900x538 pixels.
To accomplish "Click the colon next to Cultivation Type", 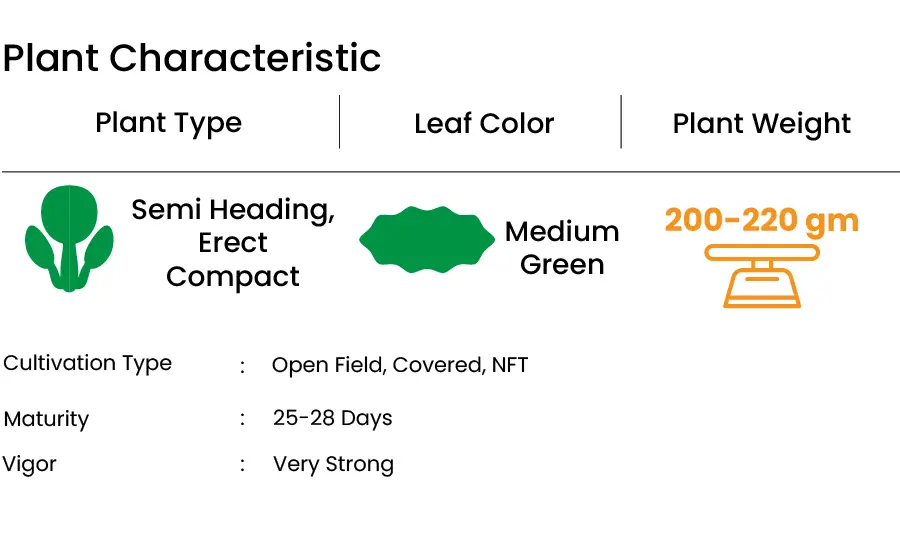I will [243, 366].
